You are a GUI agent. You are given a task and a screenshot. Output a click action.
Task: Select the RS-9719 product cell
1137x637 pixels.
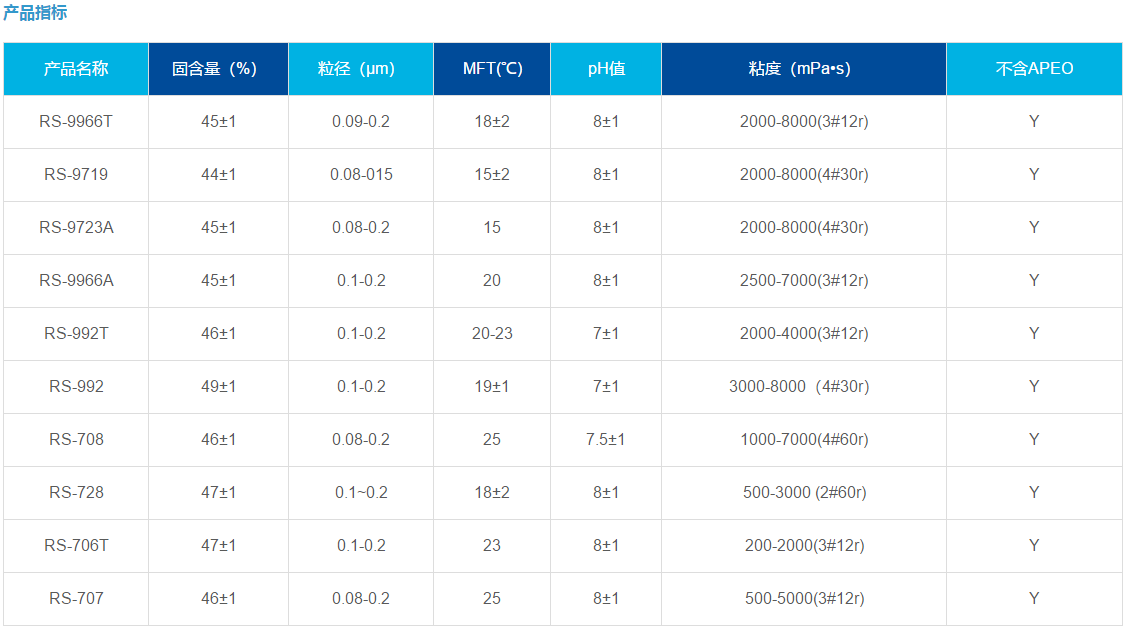pyautogui.click(x=76, y=175)
